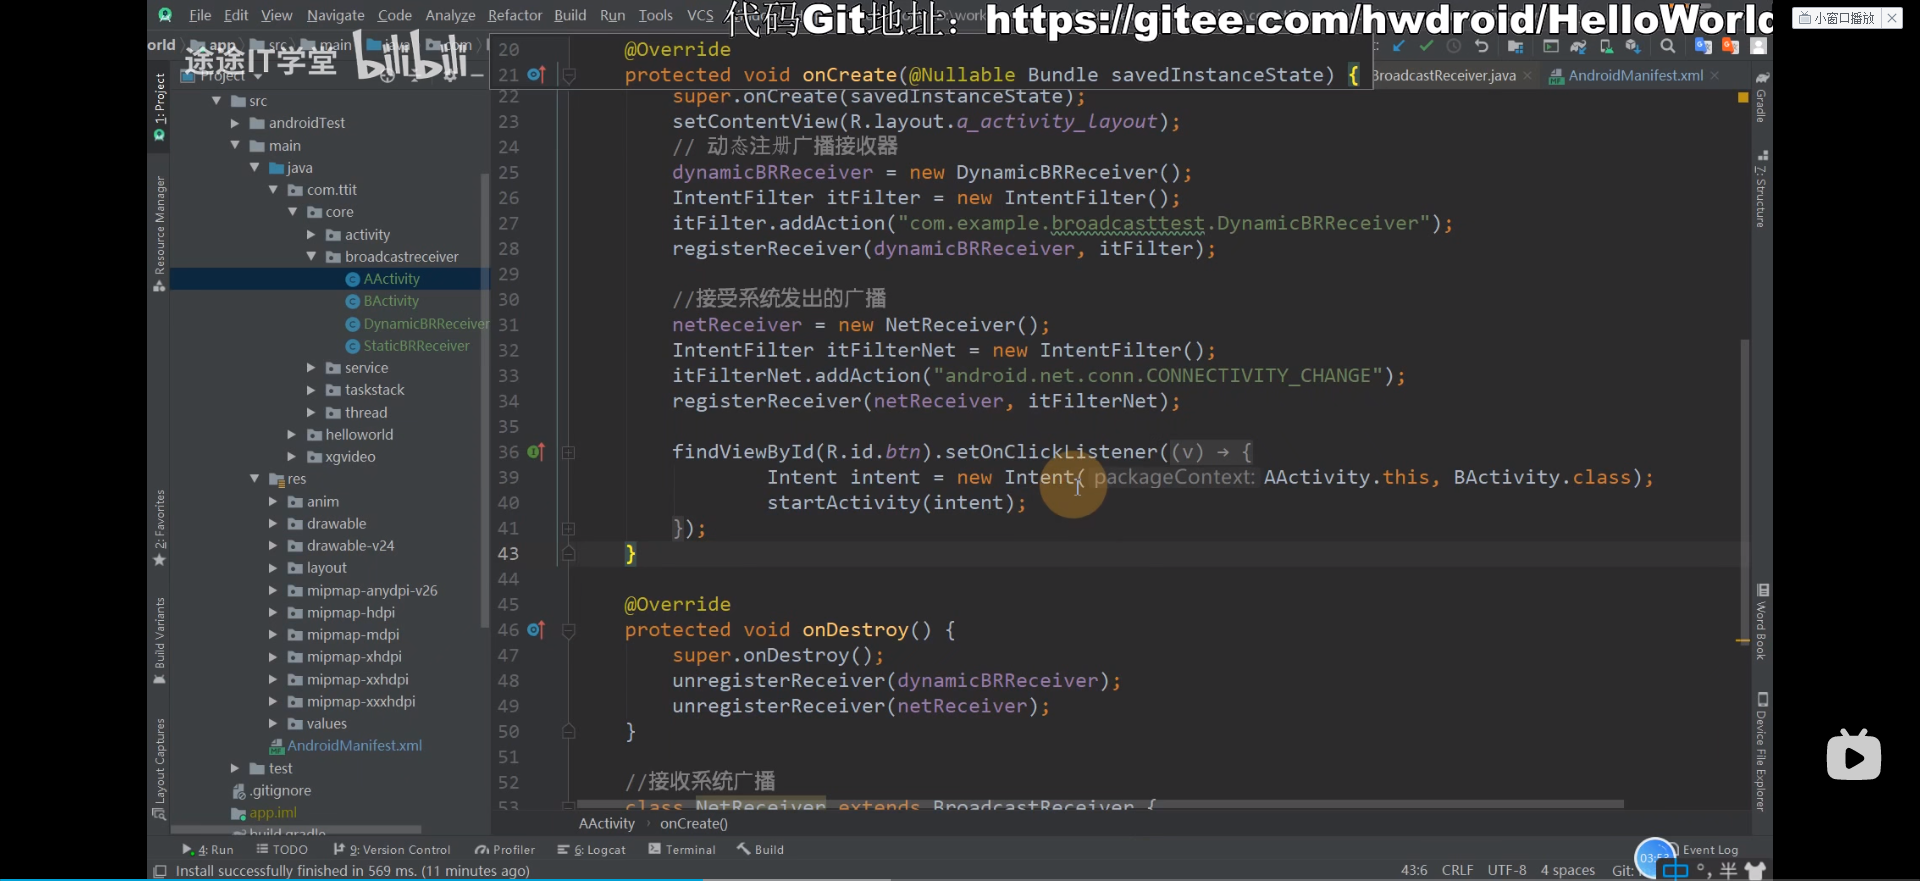This screenshot has width=1920, height=881.
Task: Open the Event Log
Action: click(1710, 849)
